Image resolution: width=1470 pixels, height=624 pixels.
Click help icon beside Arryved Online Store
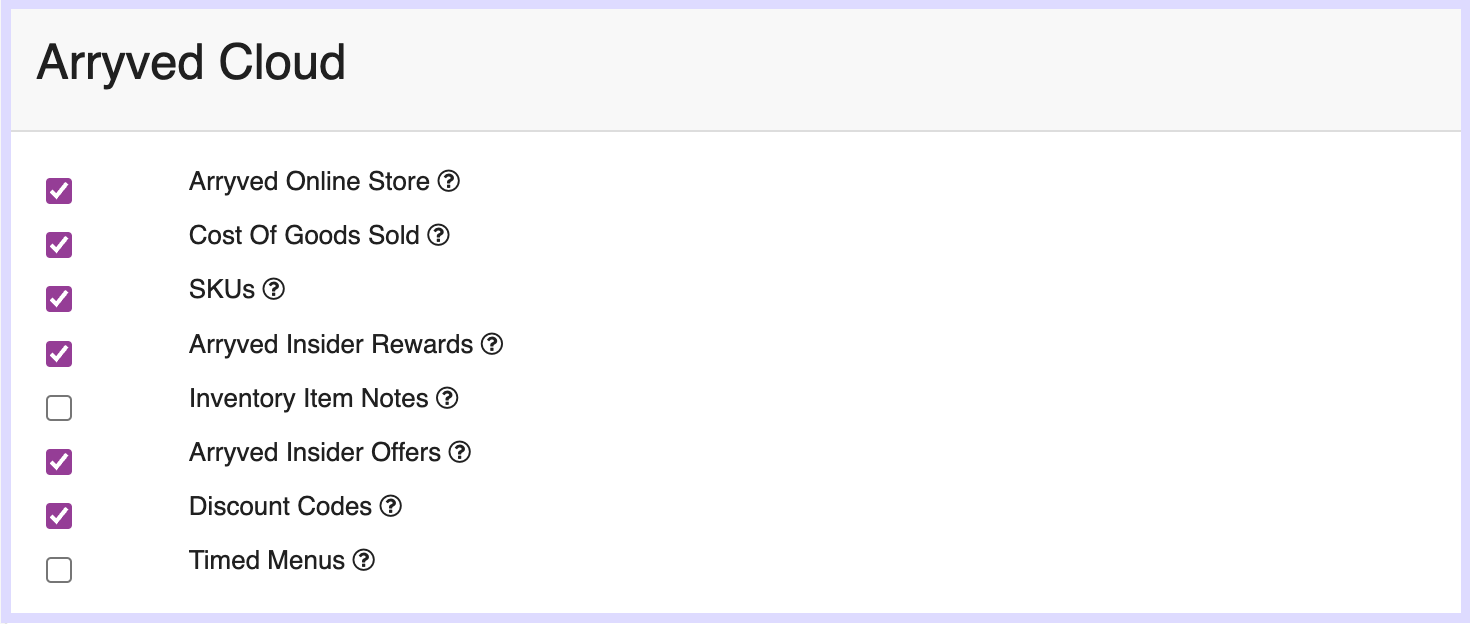(x=449, y=182)
